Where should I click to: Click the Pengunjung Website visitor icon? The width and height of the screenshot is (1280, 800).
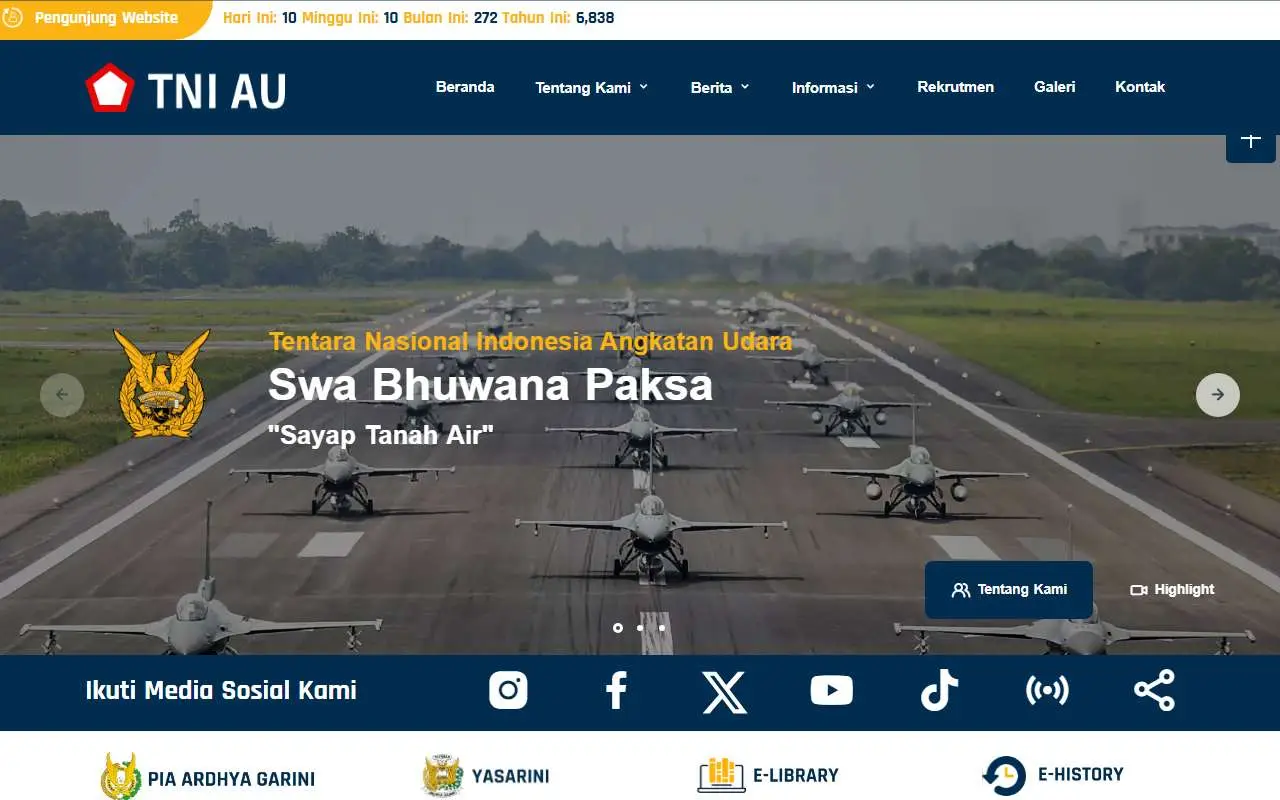14,18
